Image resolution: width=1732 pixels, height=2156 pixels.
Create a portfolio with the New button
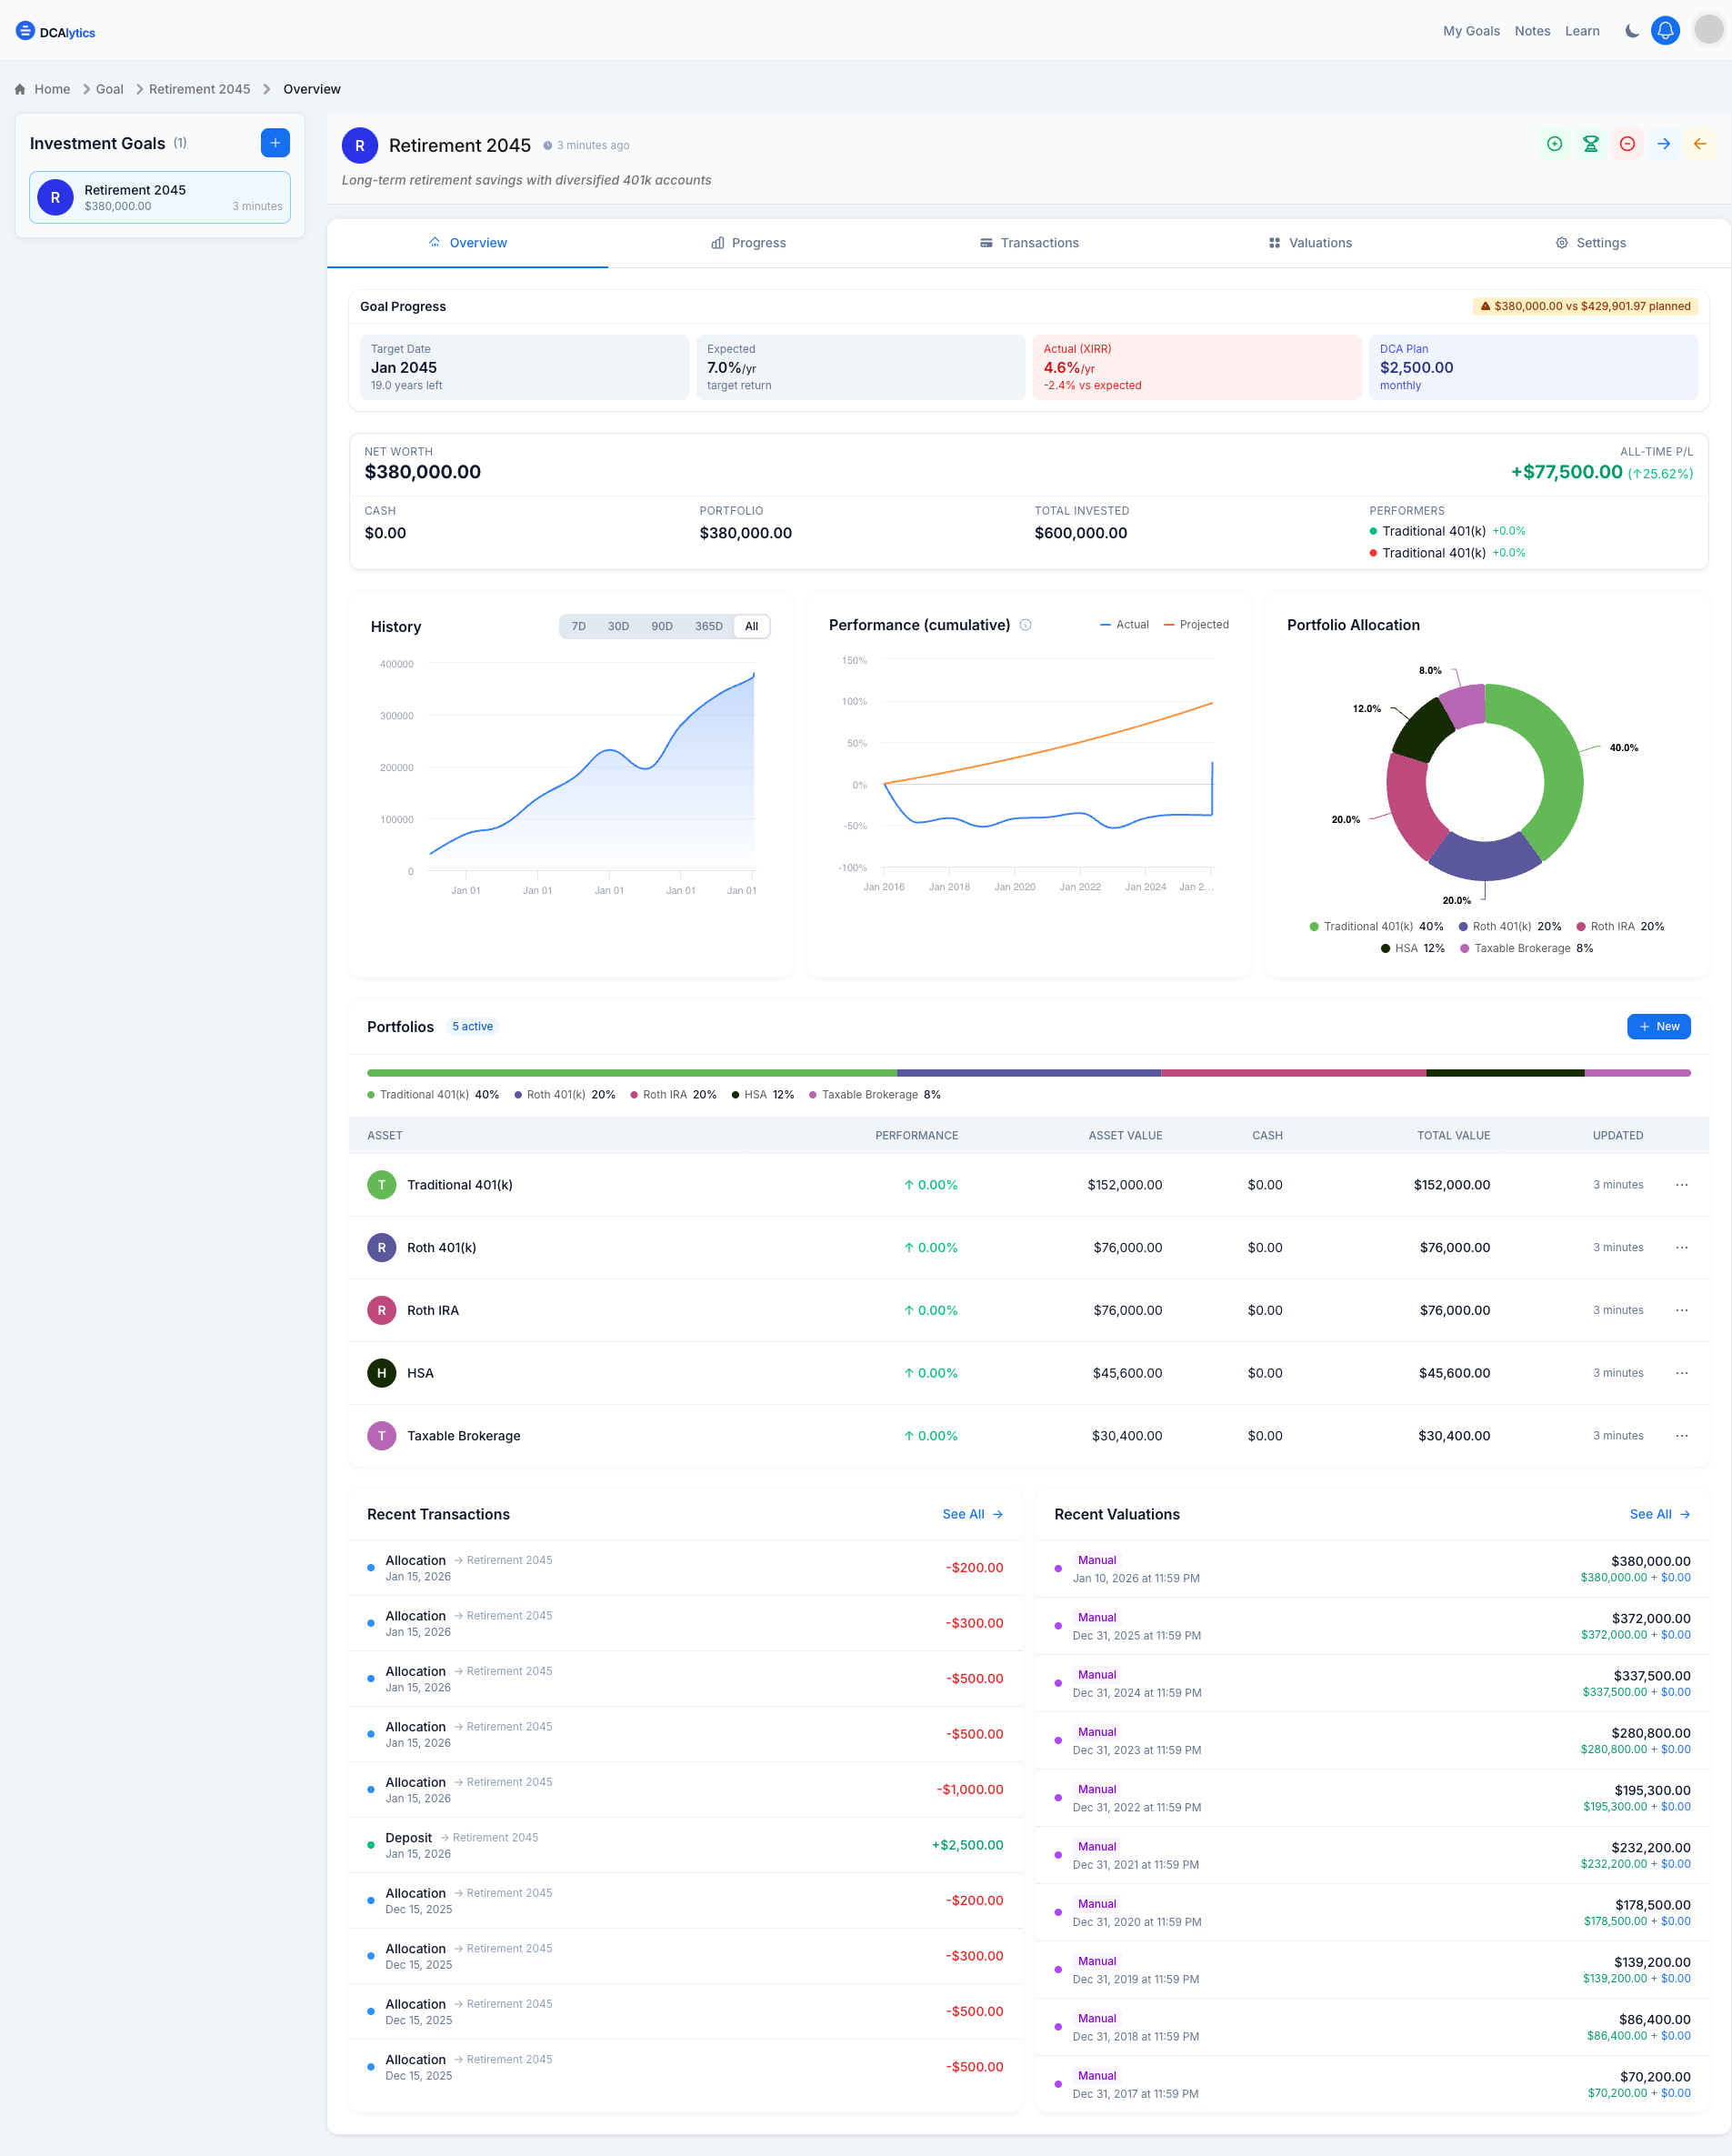coord(1658,1026)
